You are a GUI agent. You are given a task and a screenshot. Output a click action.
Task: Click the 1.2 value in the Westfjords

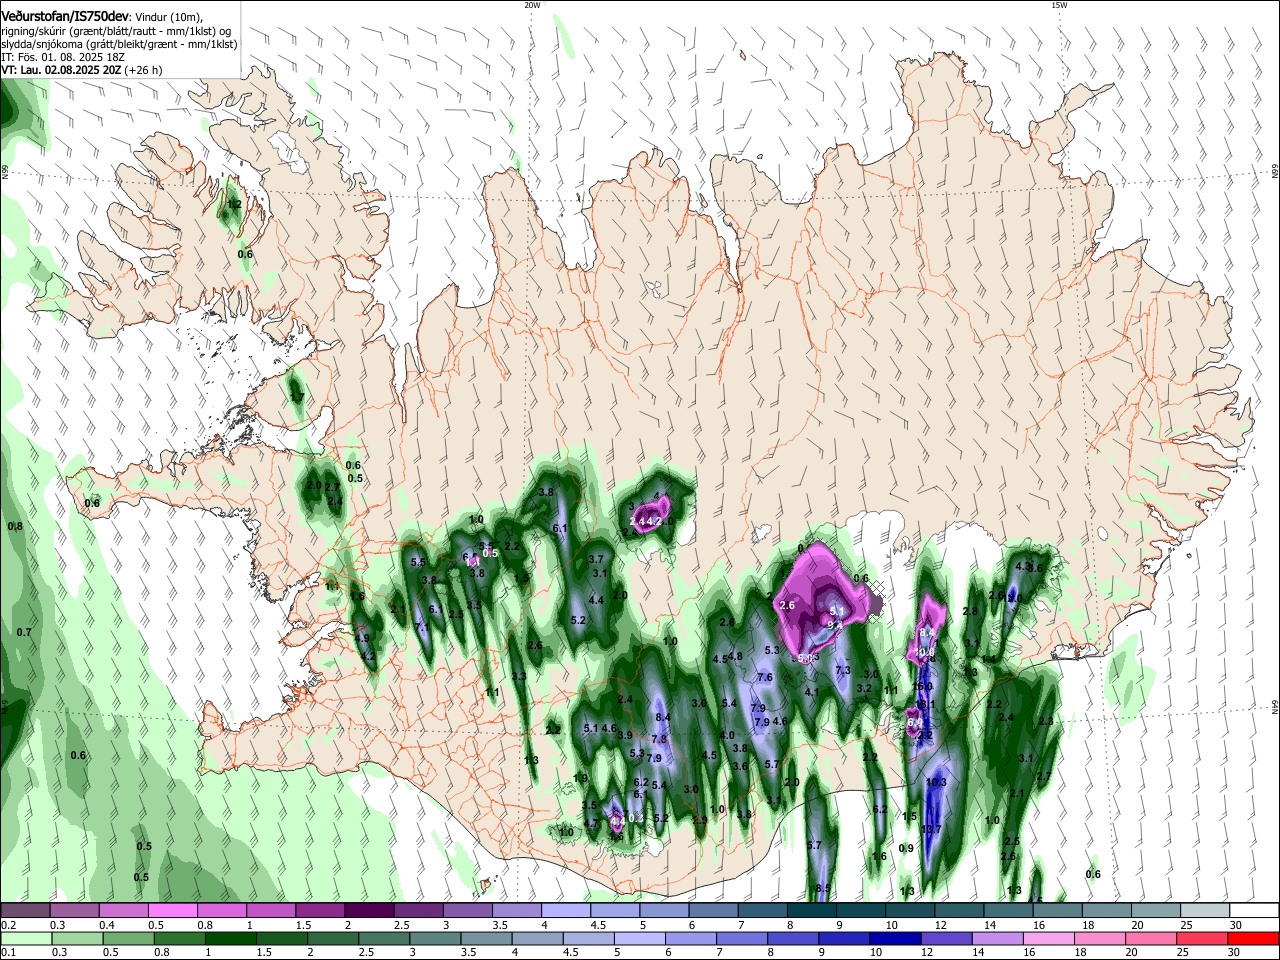235,204
